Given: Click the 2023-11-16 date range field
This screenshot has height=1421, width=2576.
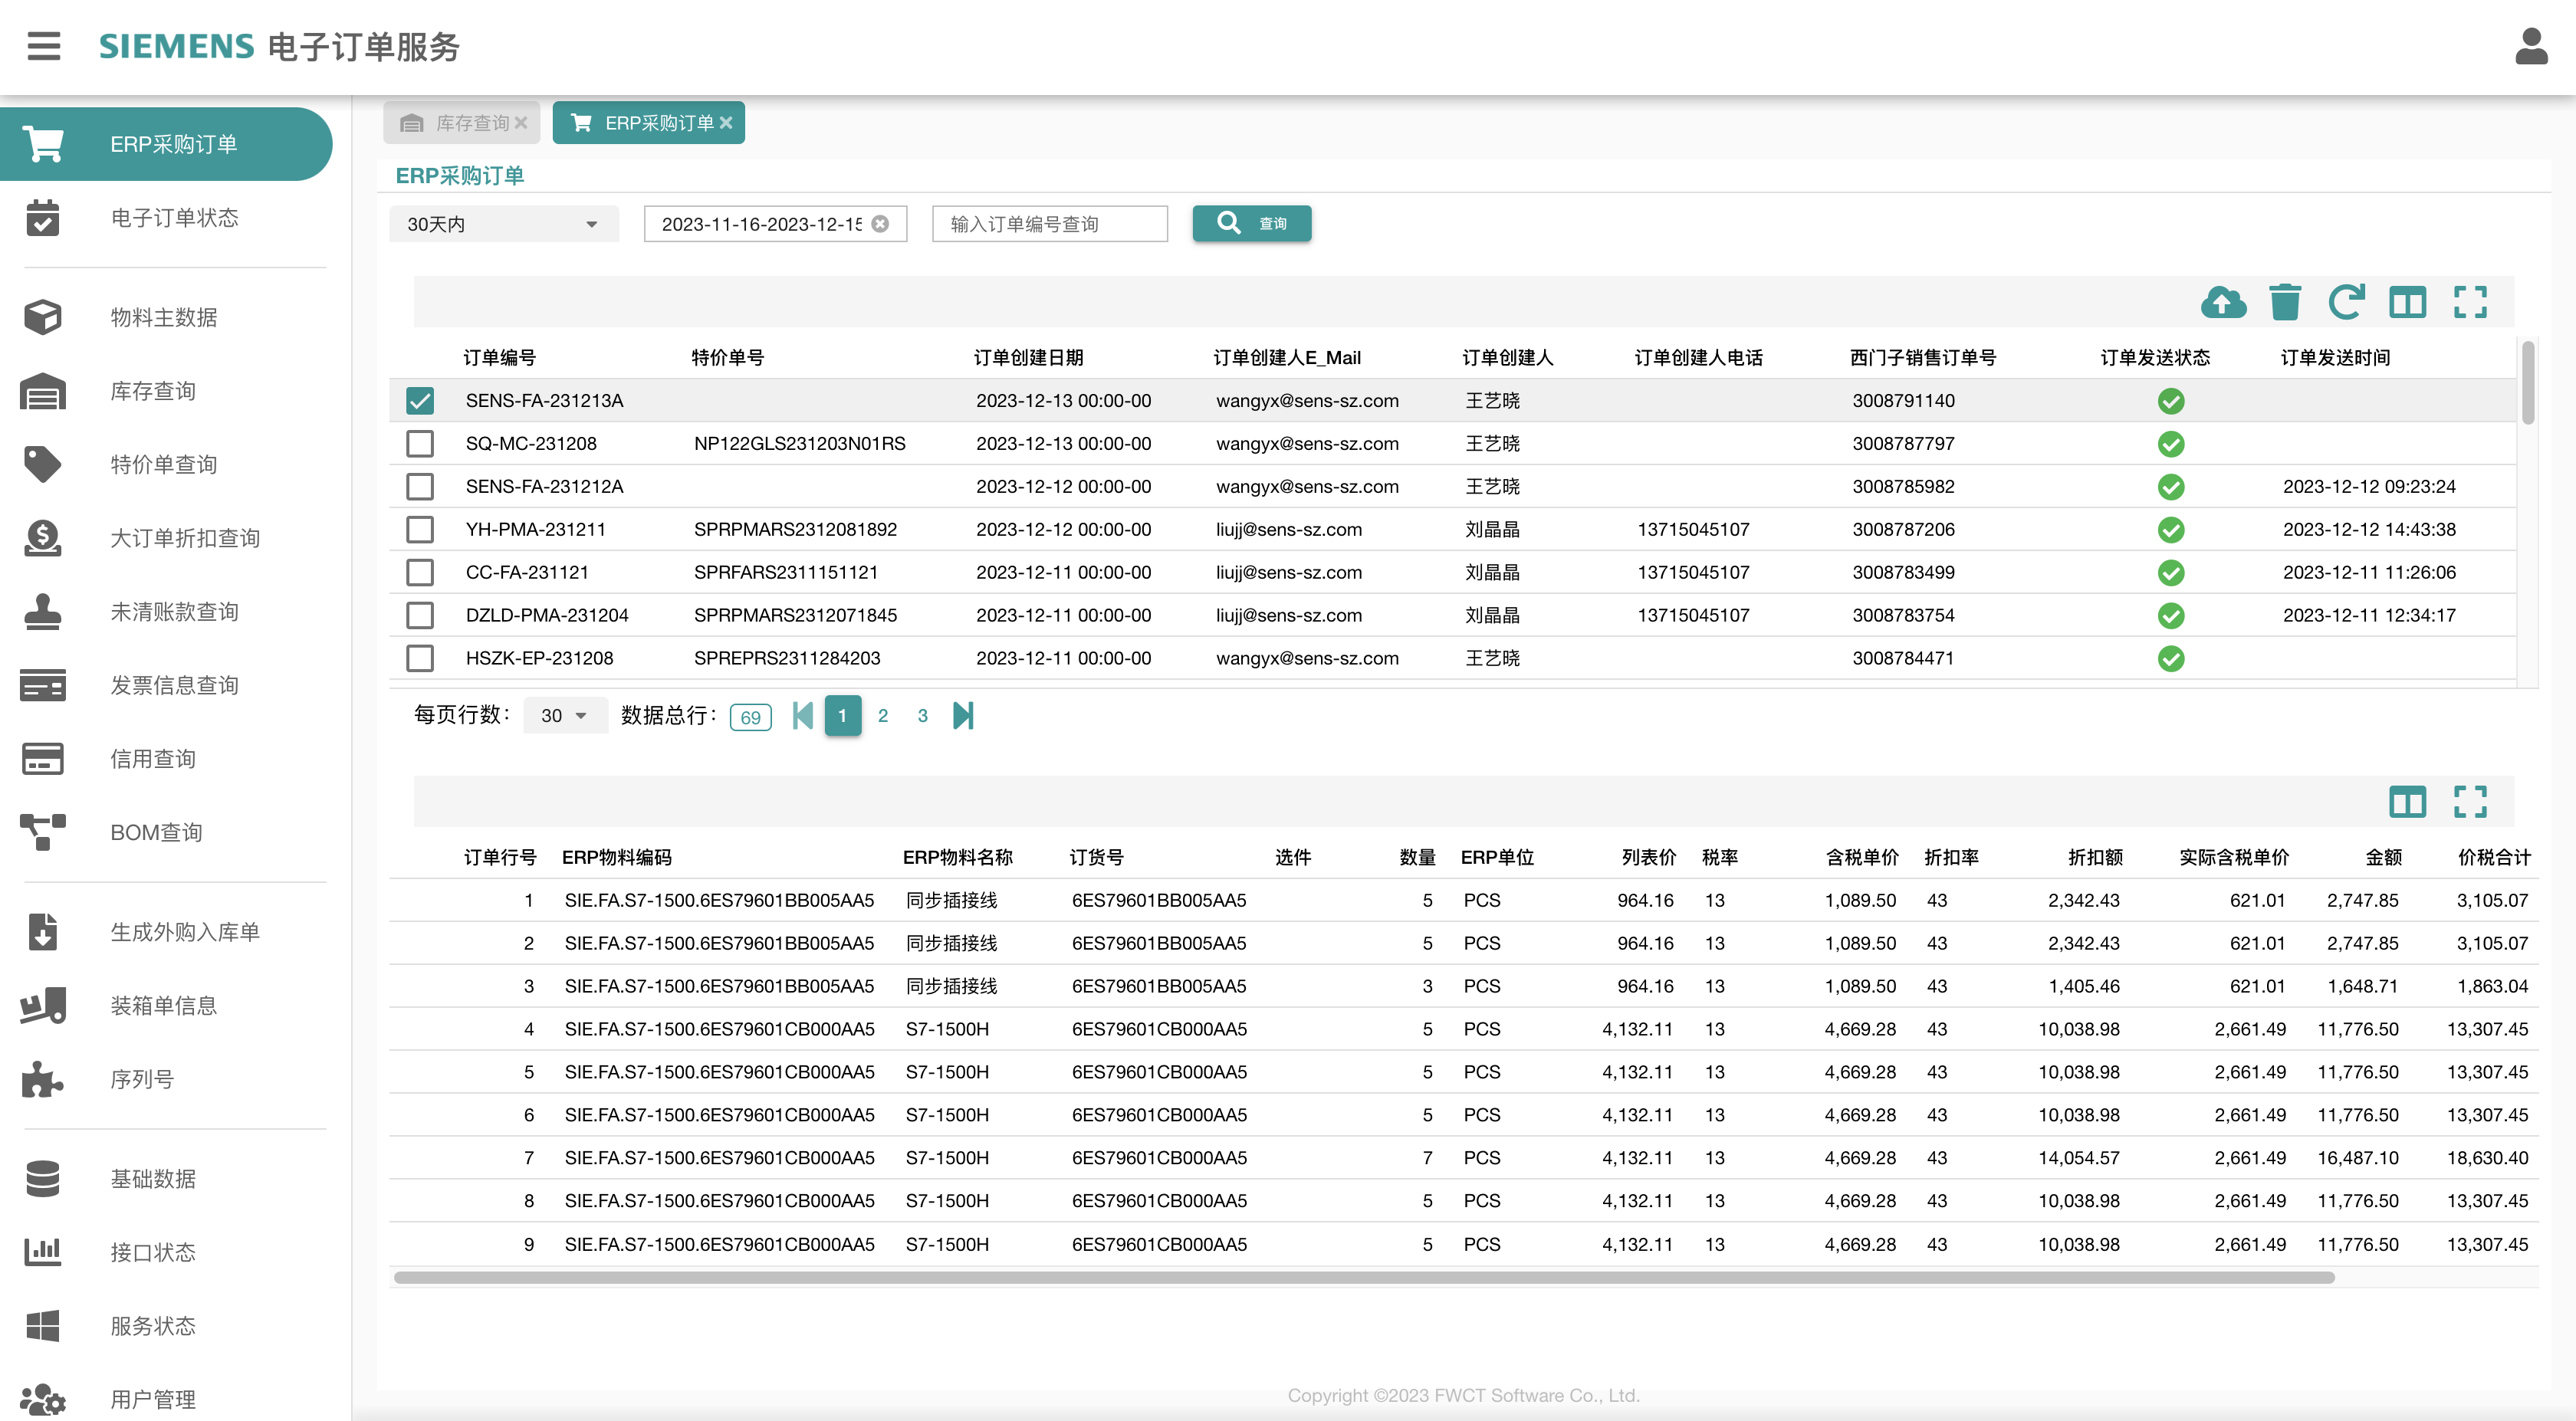Looking at the screenshot, I should [x=776, y=224].
